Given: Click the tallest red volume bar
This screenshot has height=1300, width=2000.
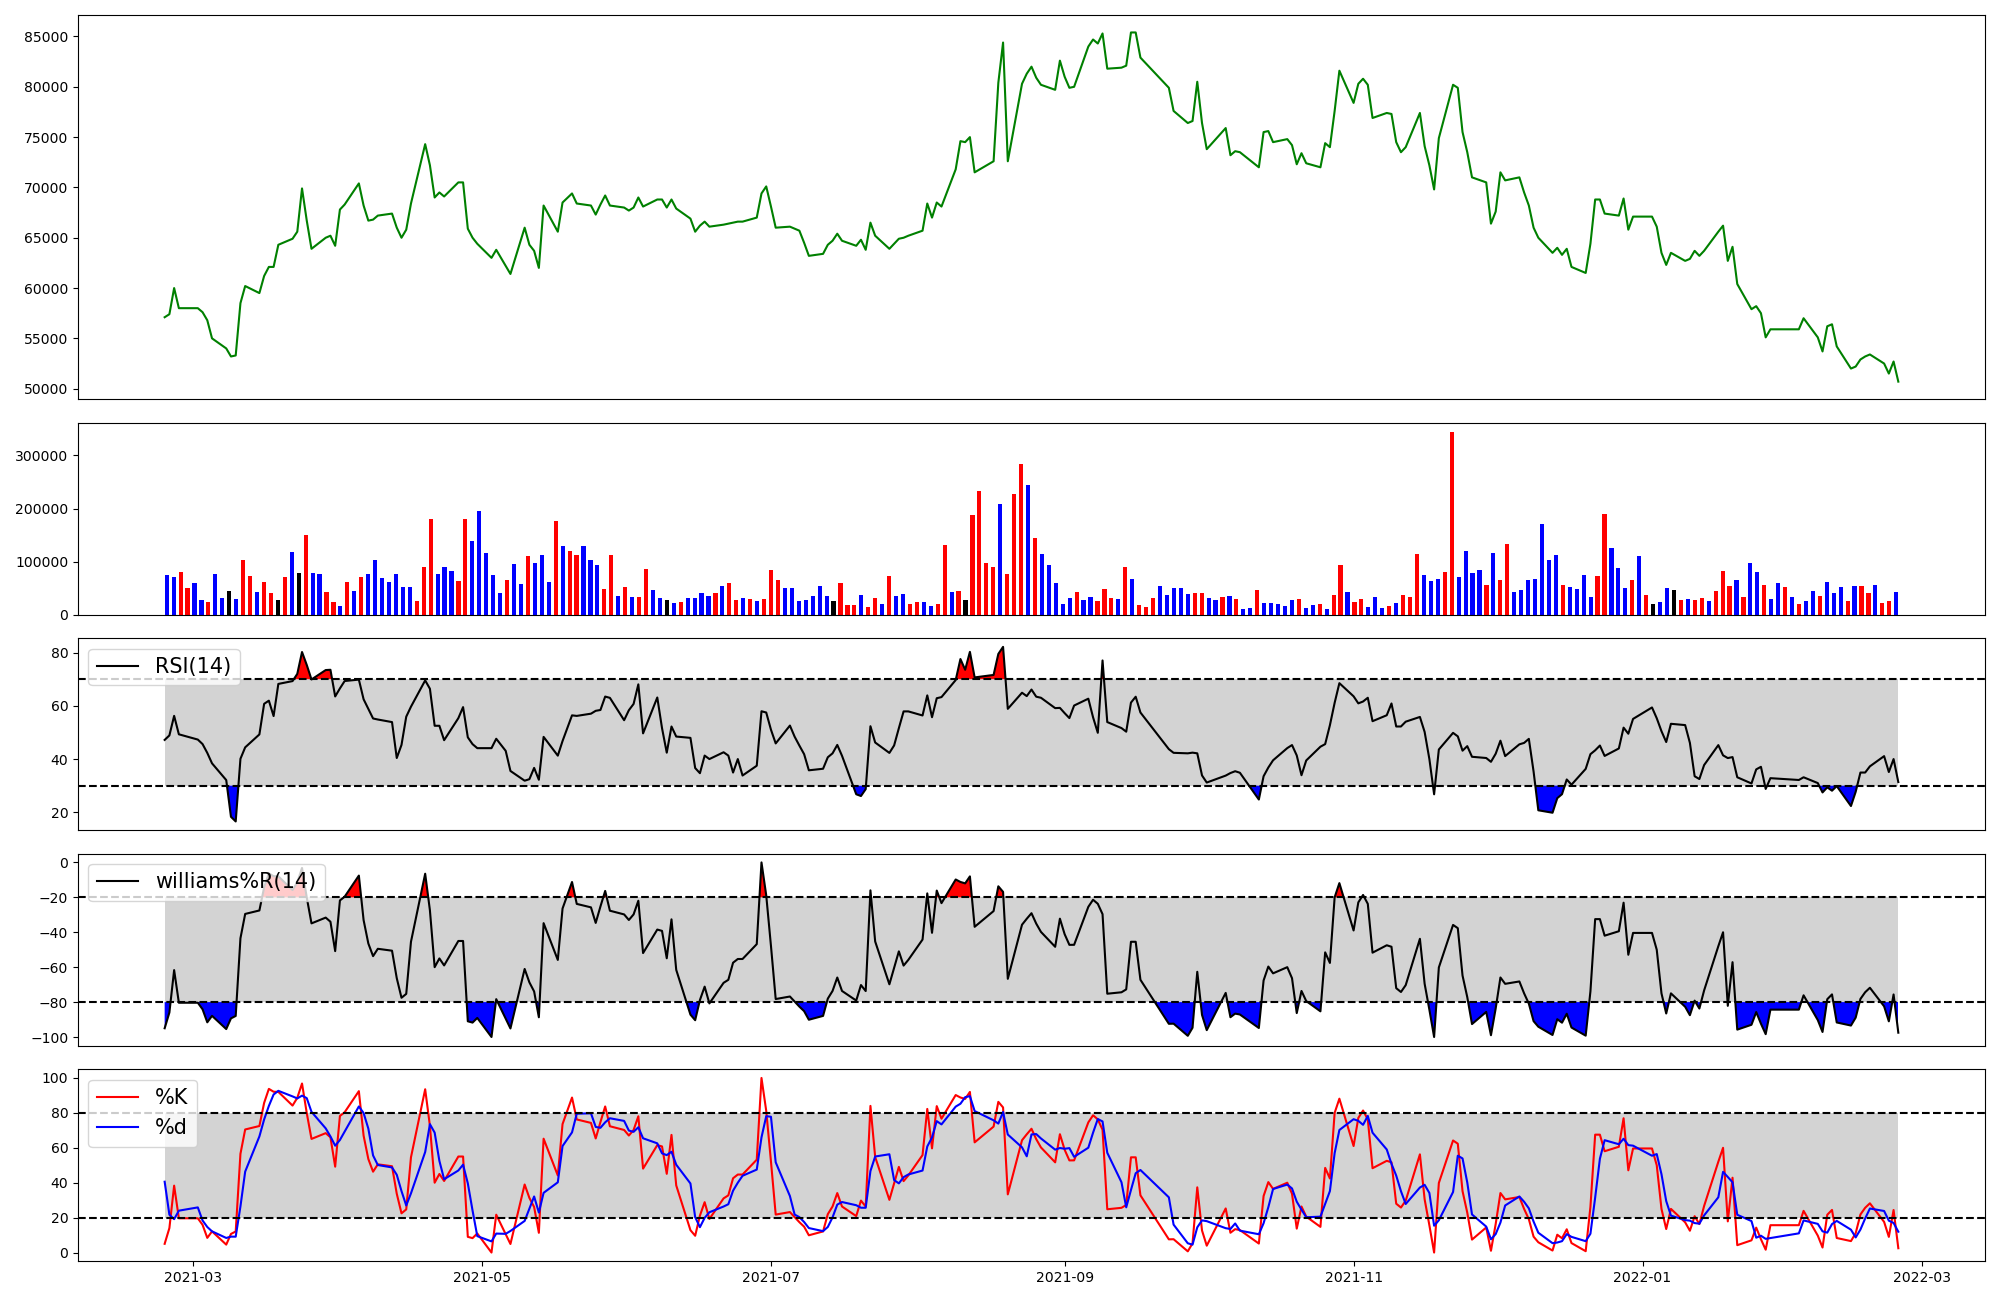Looking at the screenshot, I should pyautogui.click(x=1452, y=523).
